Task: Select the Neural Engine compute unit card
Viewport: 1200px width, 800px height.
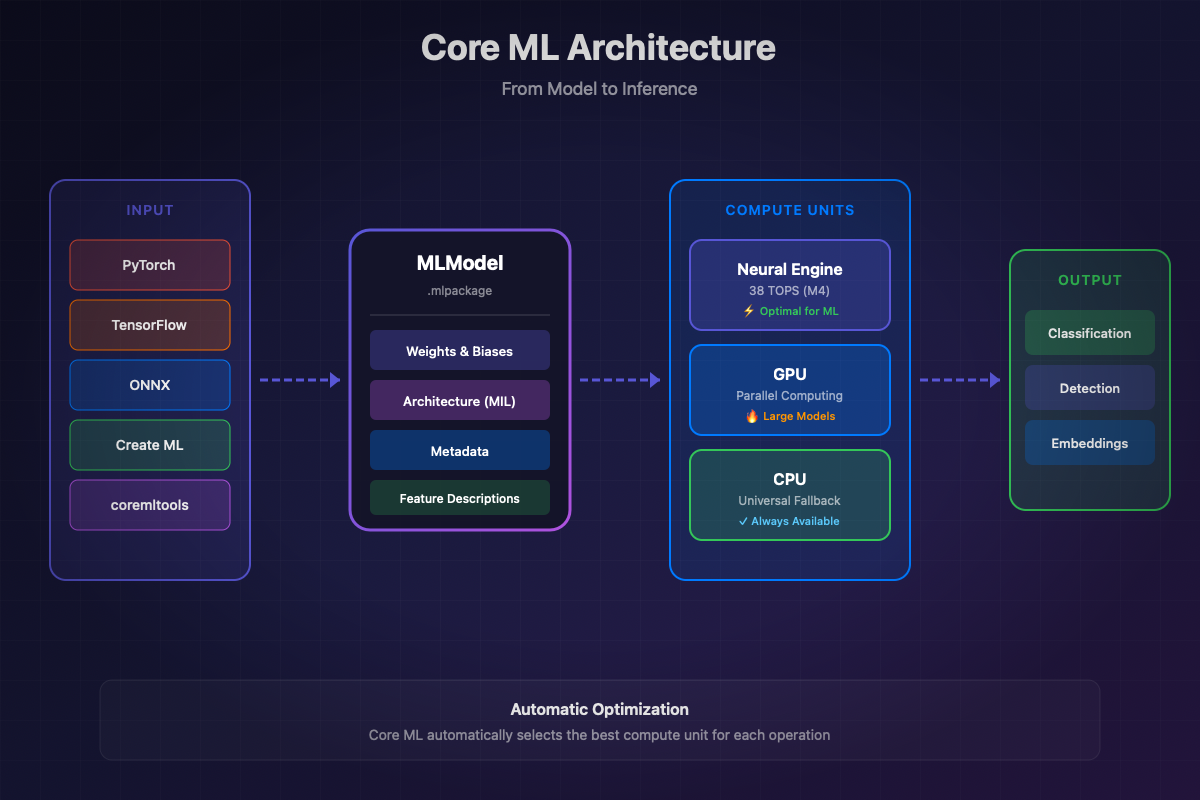Action: point(790,285)
